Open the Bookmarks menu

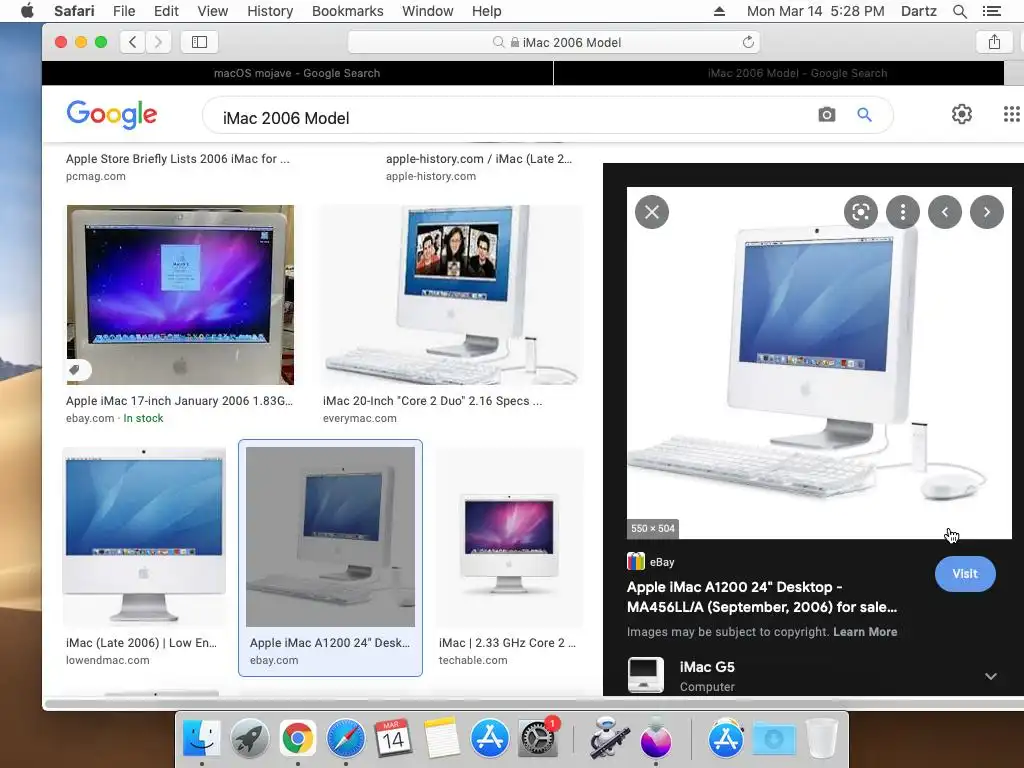click(347, 11)
